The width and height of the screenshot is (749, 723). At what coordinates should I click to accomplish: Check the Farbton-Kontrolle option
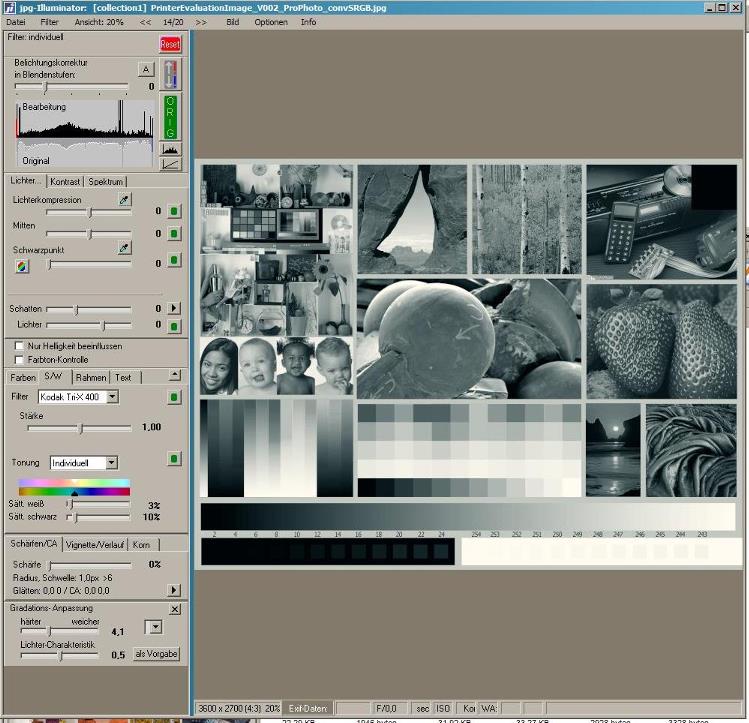[x=19, y=359]
